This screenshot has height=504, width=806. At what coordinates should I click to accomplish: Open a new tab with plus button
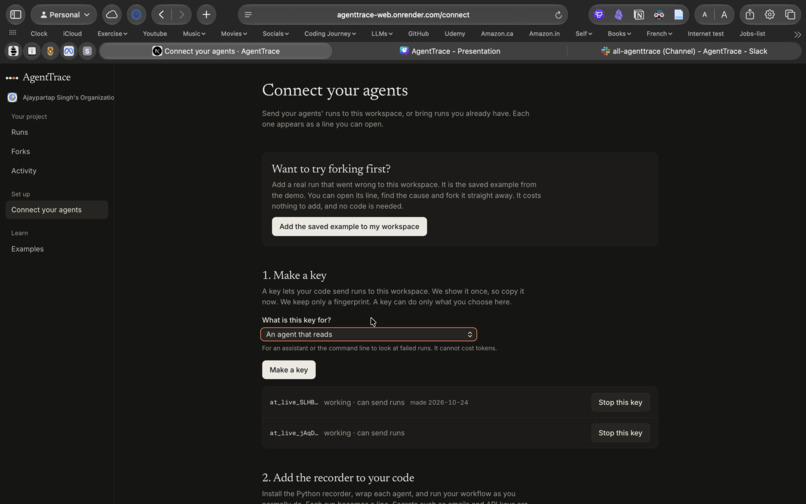(206, 14)
